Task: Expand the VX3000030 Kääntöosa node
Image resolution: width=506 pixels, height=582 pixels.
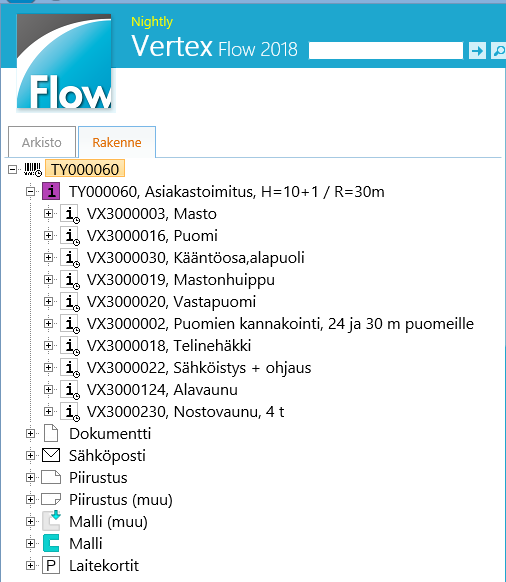Action: (48, 257)
